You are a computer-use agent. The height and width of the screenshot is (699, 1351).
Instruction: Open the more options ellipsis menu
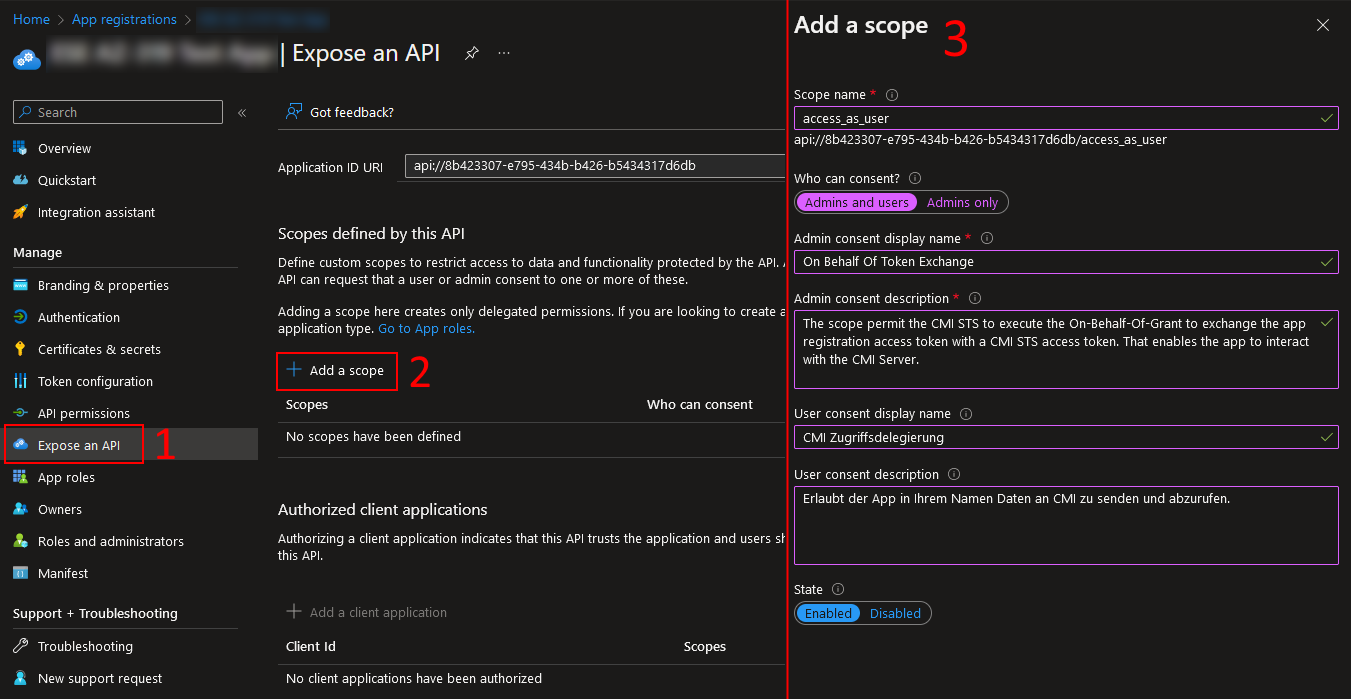point(504,53)
